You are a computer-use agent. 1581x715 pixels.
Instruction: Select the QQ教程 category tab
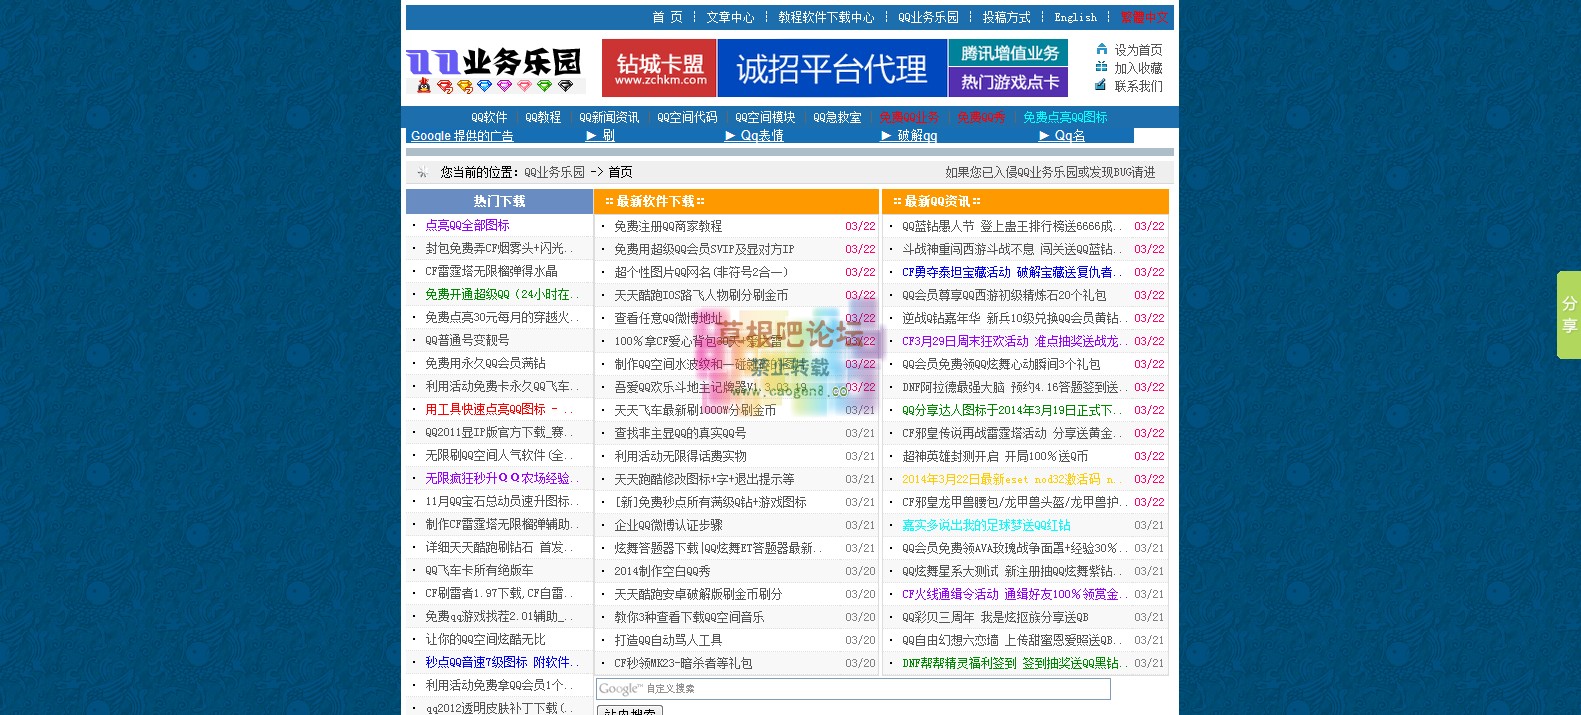point(543,117)
